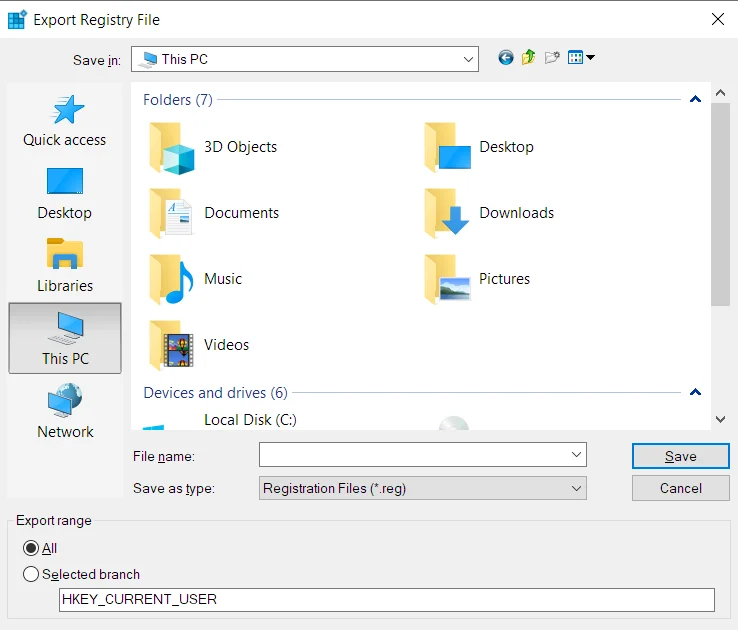Go back using the blue back arrow icon

pos(505,58)
